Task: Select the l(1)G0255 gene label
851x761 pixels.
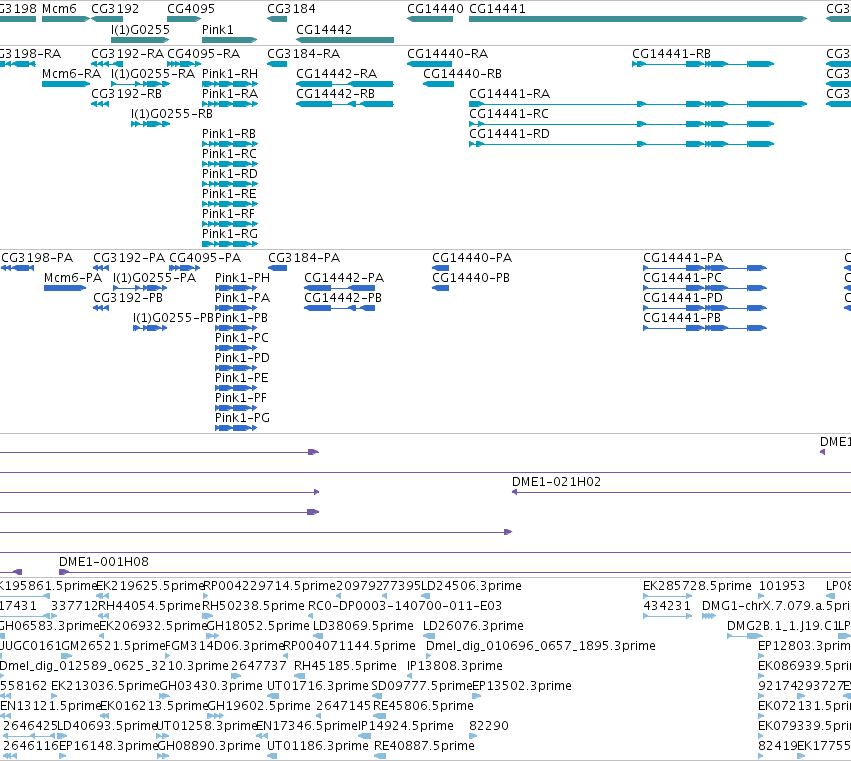Action: pyautogui.click(x=140, y=29)
